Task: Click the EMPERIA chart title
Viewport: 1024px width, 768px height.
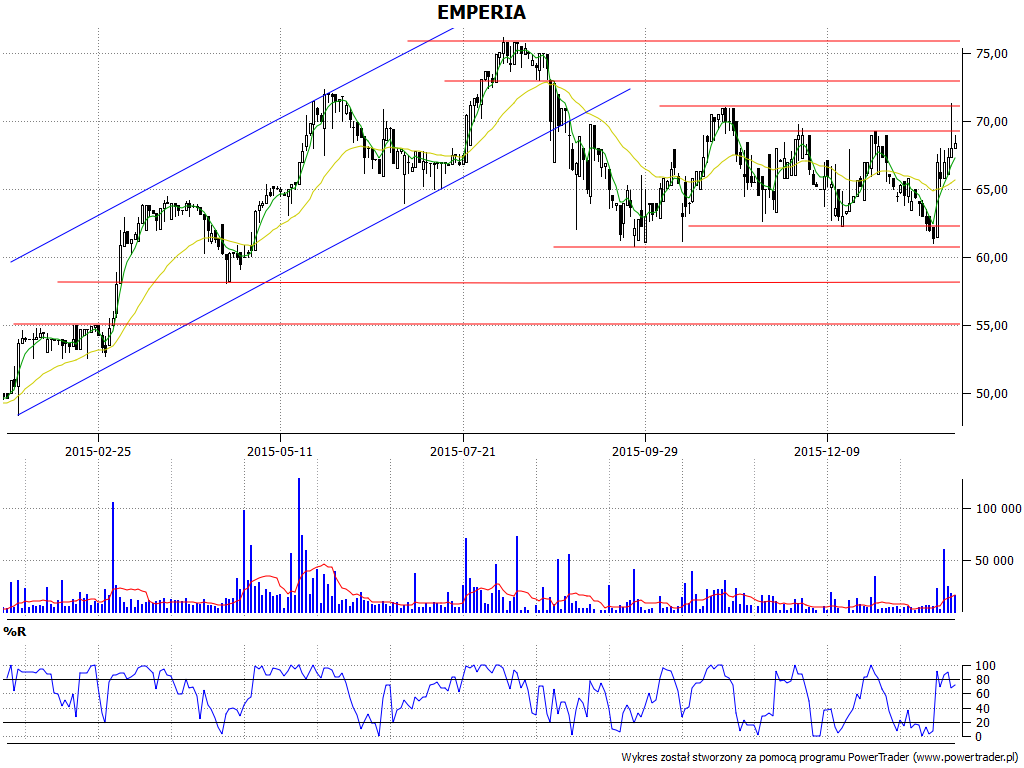Action: tap(481, 12)
